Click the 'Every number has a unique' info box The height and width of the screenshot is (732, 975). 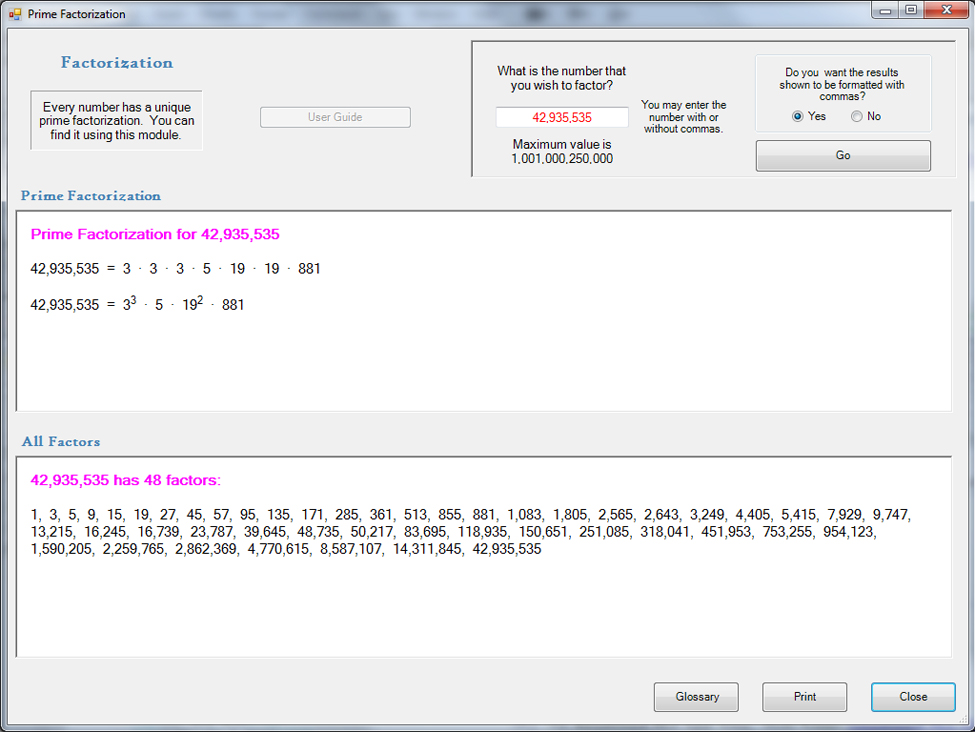tap(117, 121)
